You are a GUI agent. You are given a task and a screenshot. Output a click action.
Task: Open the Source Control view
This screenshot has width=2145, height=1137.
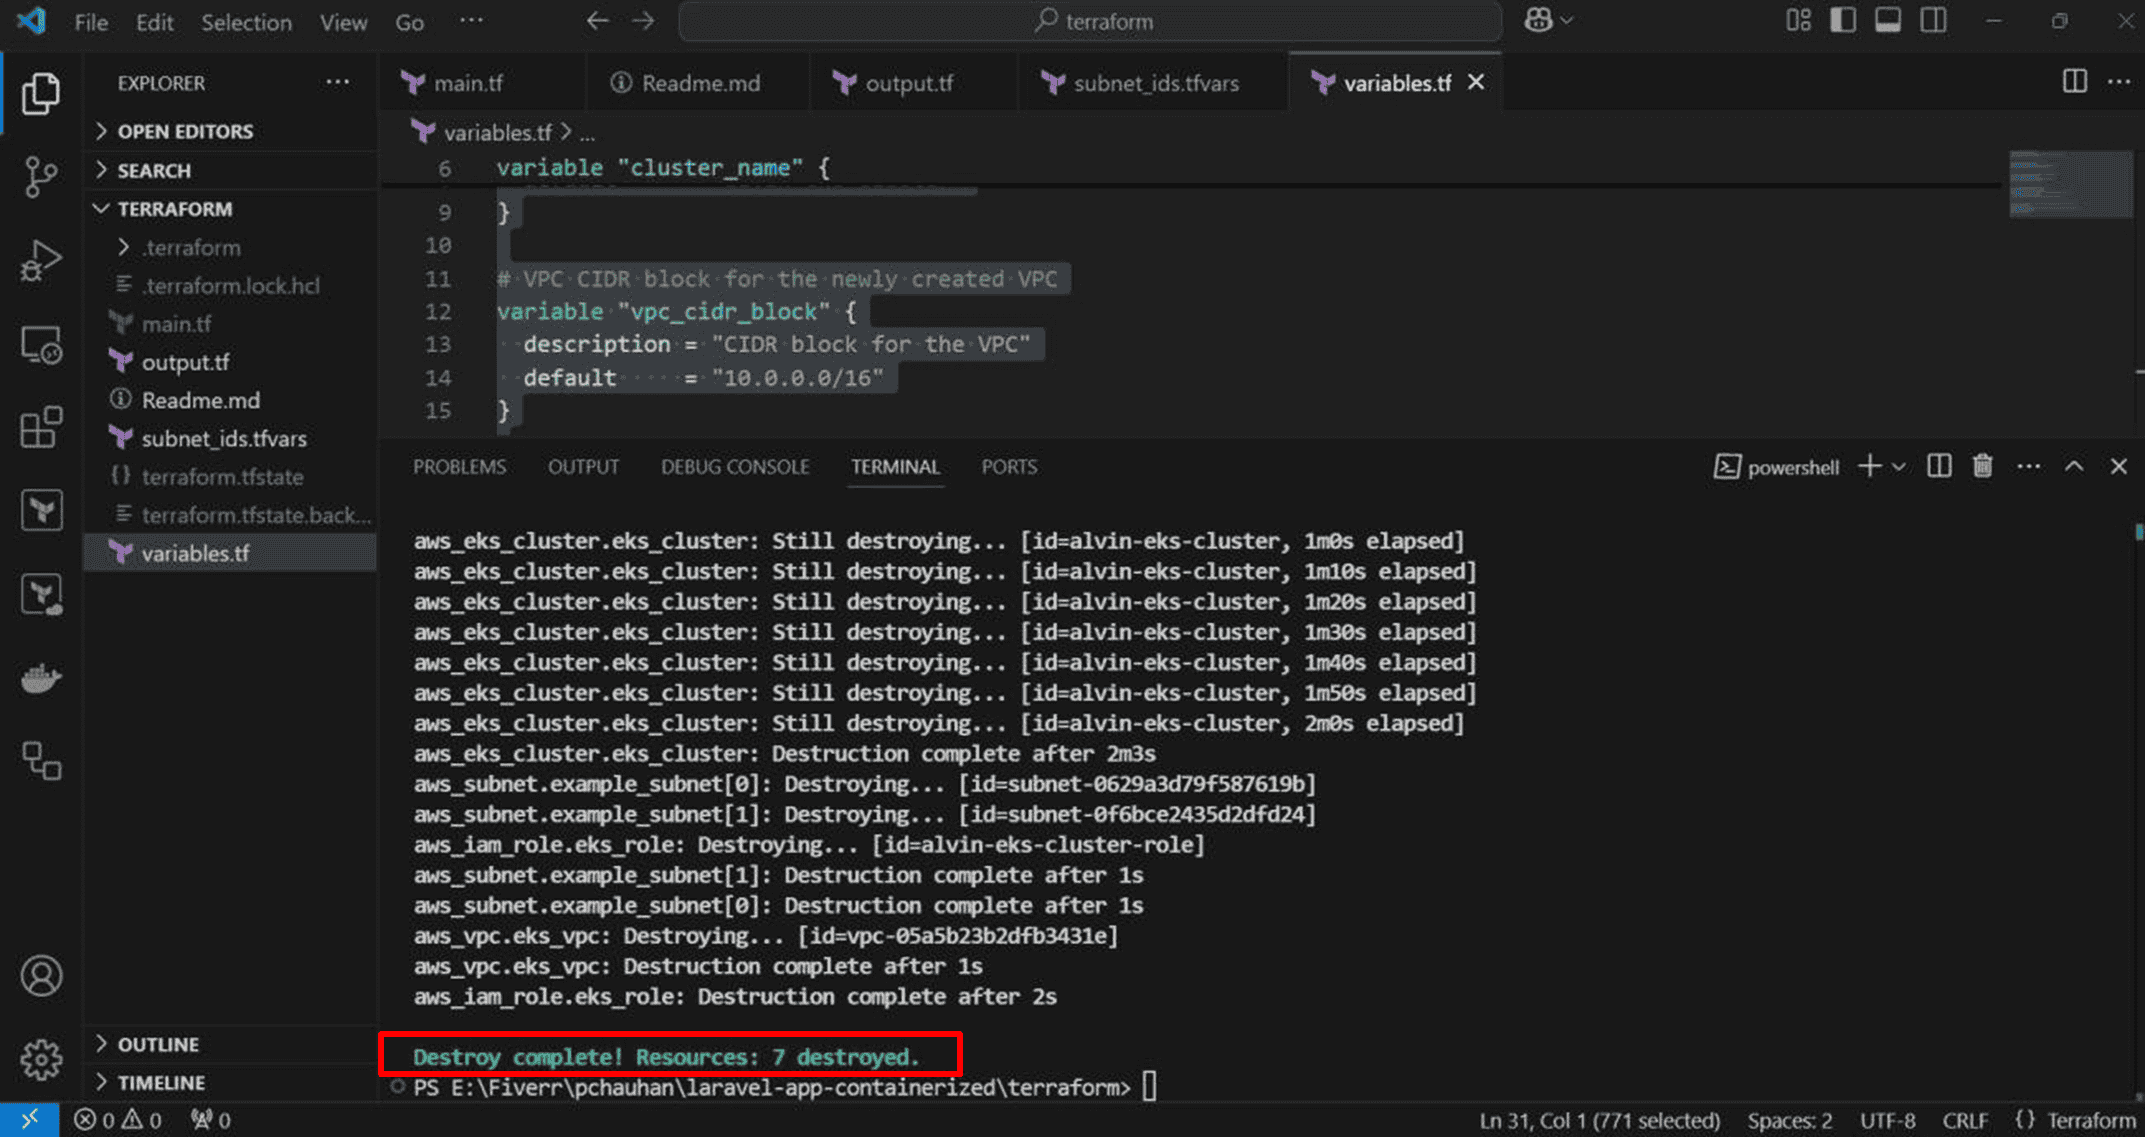[41, 177]
